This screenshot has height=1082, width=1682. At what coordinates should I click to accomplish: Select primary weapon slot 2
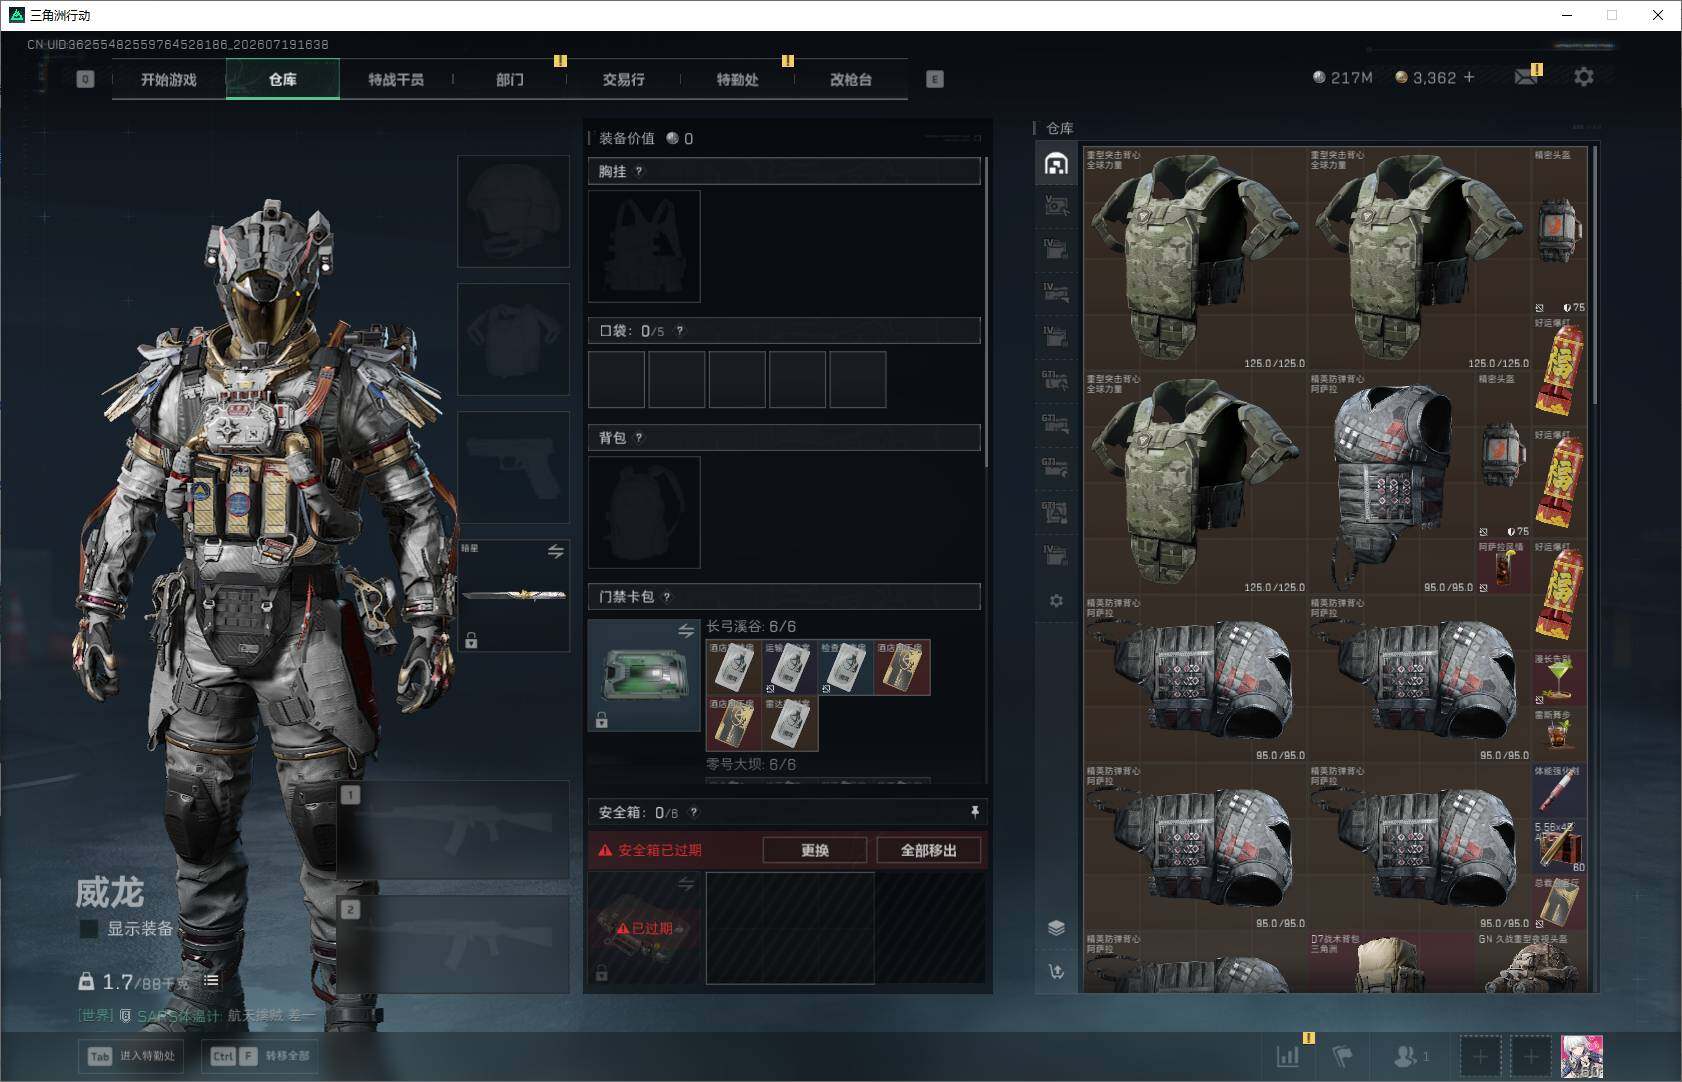pyautogui.click(x=454, y=944)
